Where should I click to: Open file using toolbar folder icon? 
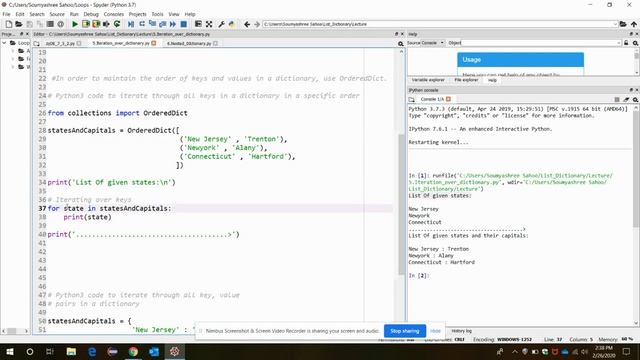[x=19, y=24]
